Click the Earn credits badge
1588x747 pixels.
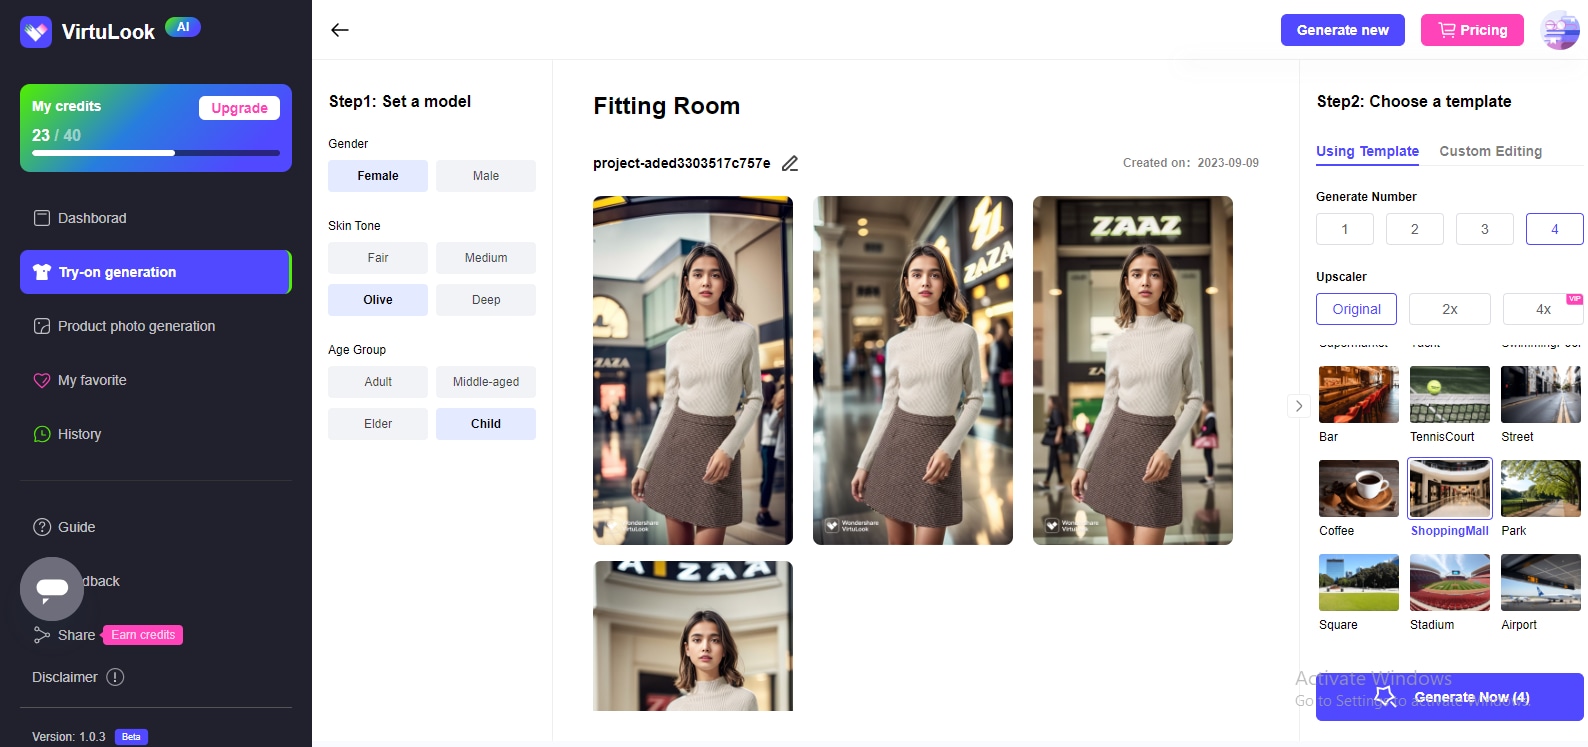143,635
